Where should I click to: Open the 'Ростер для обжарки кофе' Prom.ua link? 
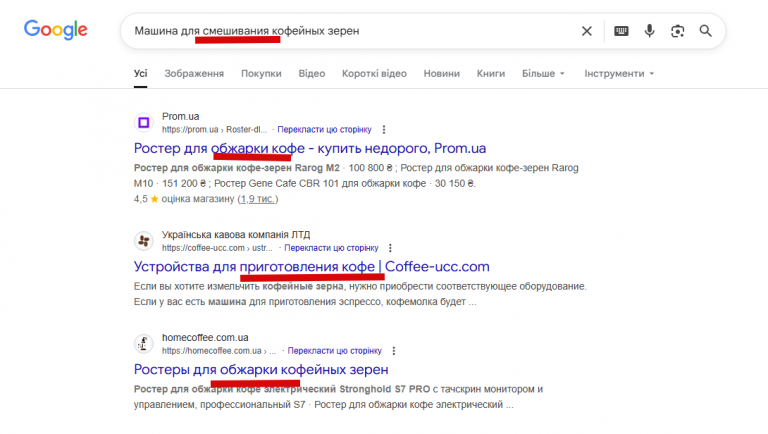pyautogui.click(x=310, y=148)
